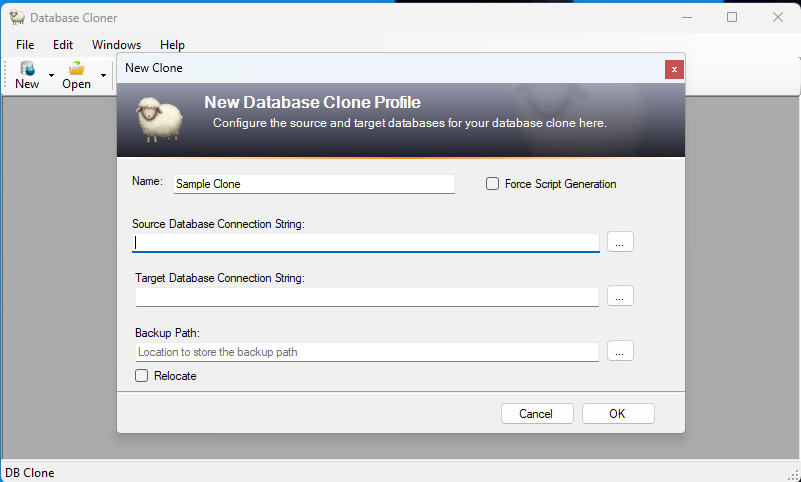The width and height of the screenshot is (801, 482).
Task: Focus the Target Database Connection String field
Action: [x=367, y=297]
